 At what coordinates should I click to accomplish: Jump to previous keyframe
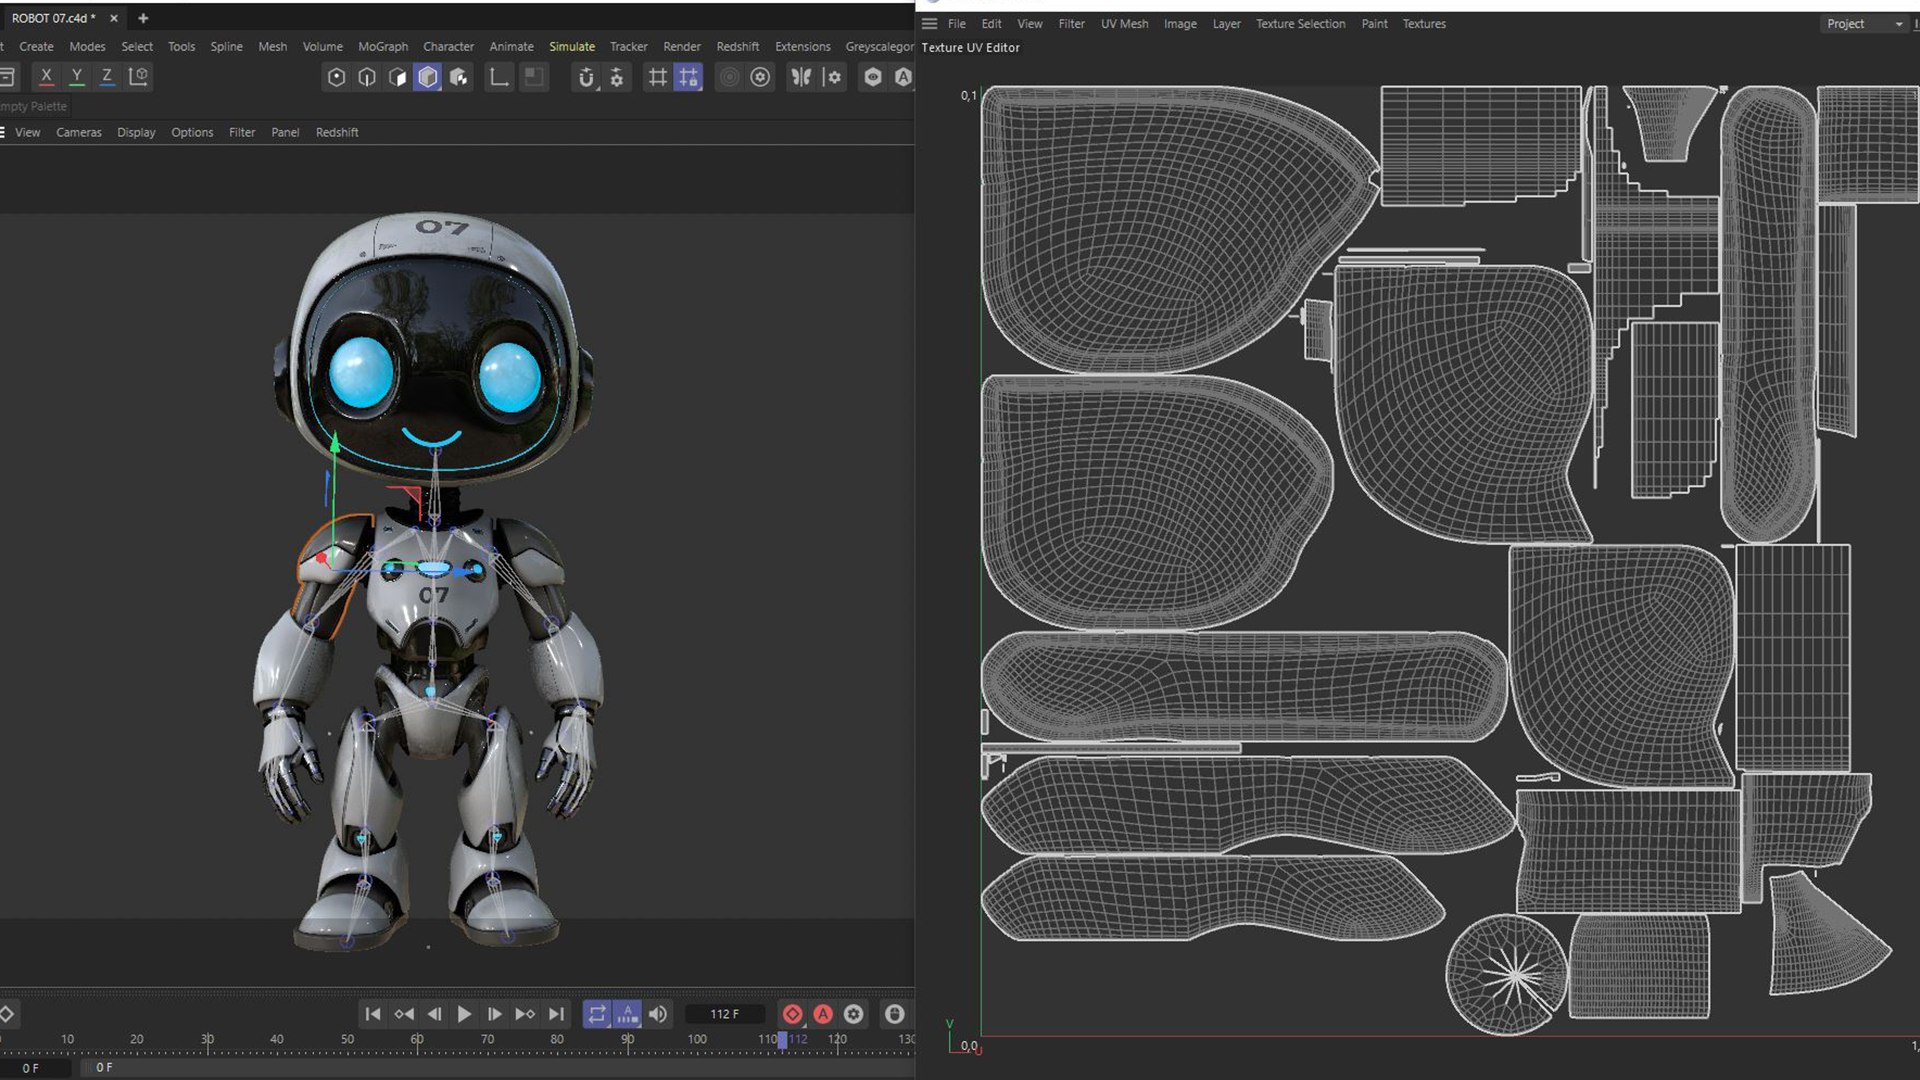pyautogui.click(x=404, y=1014)
